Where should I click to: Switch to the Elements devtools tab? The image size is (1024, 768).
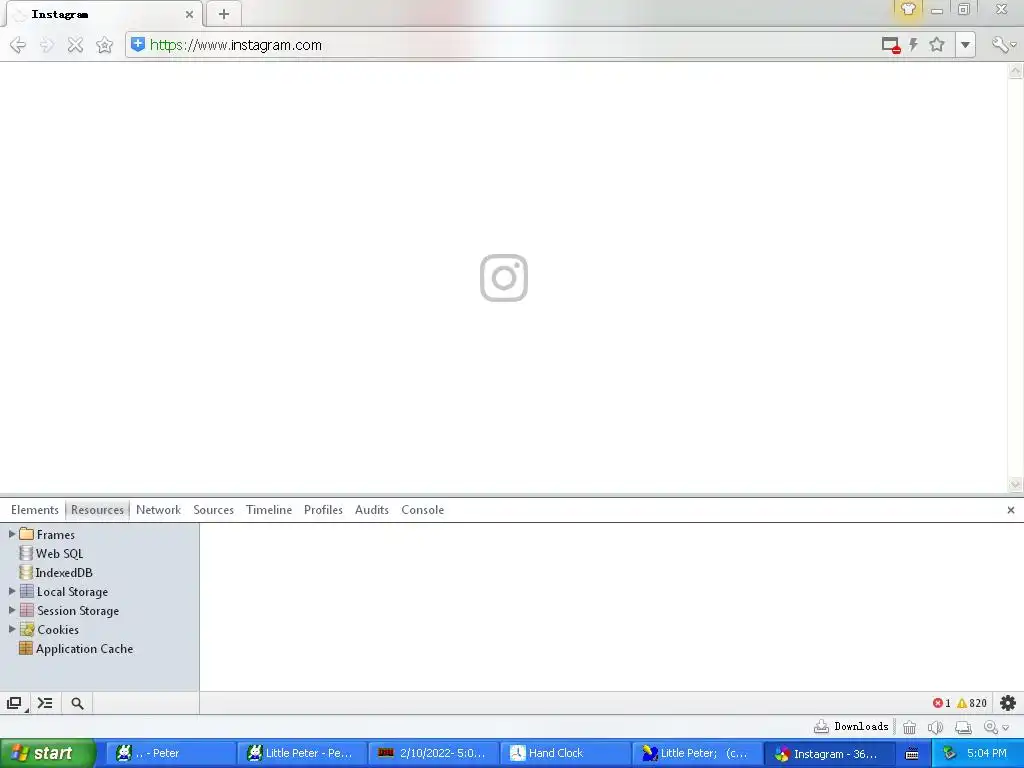[35, 510]
